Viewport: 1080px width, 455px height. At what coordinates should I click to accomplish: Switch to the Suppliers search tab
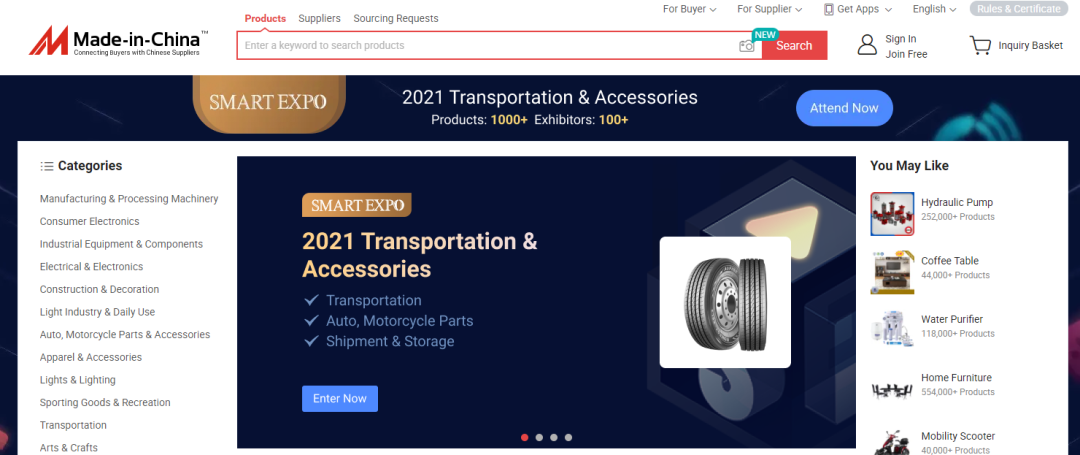point(320,19)
